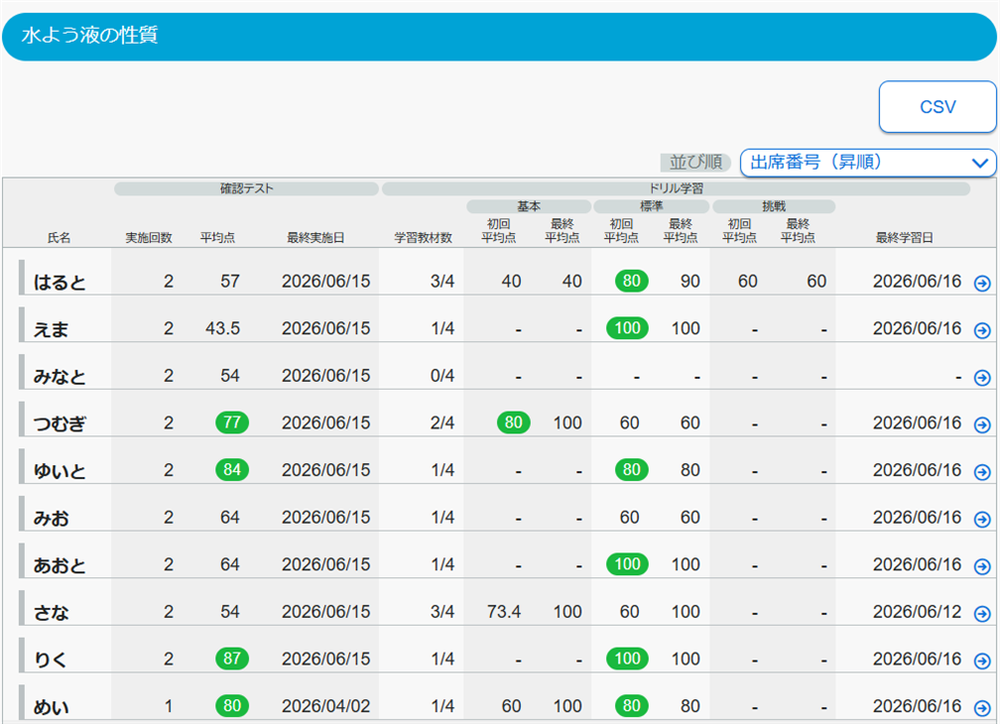Click つむぎ's green average score 77
1000x724 pixels.
232,422
